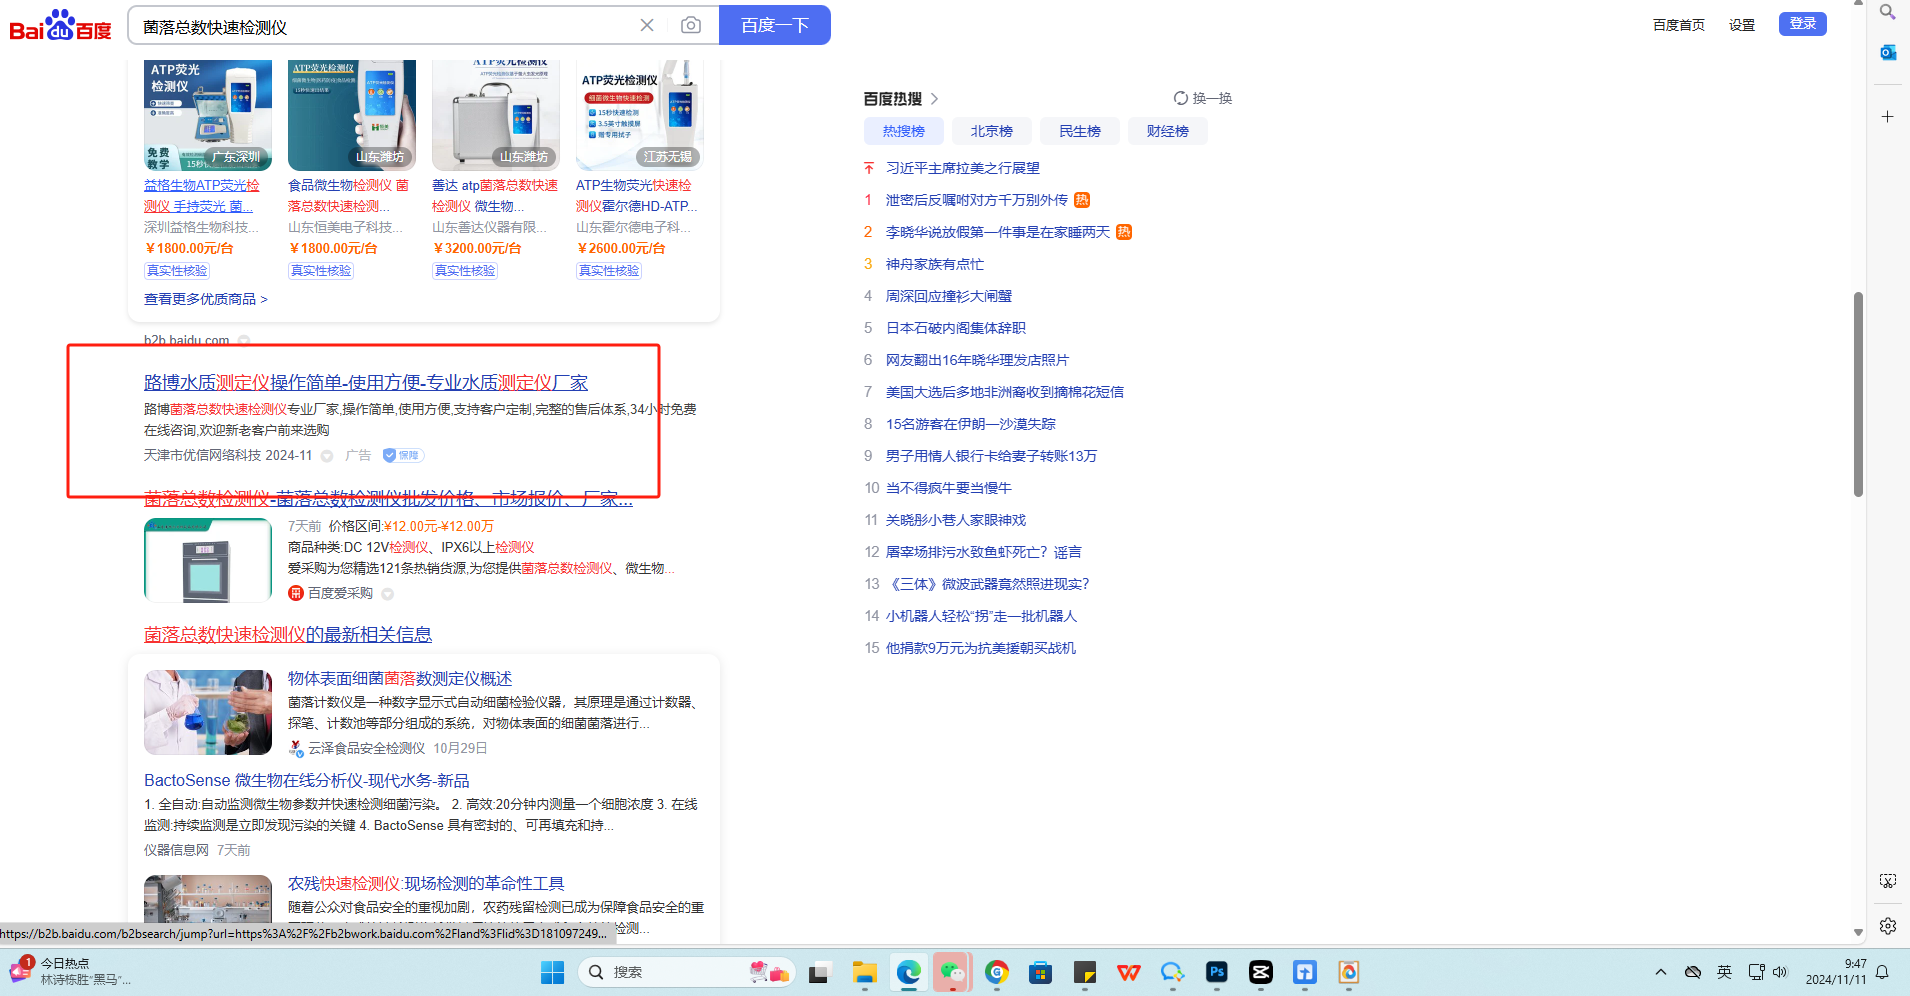
Task: Open WeChat from the taskbar
Action: [952, 972]
